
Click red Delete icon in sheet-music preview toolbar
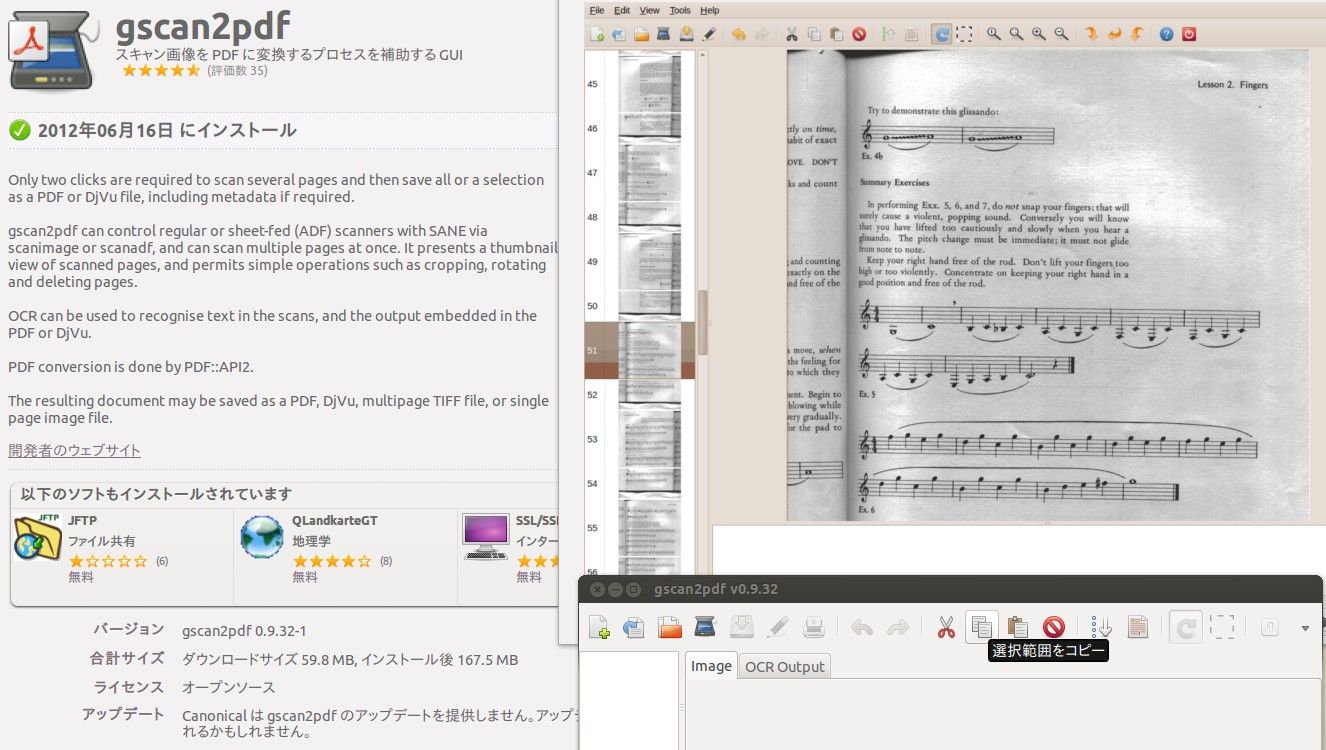click(859, 34)
